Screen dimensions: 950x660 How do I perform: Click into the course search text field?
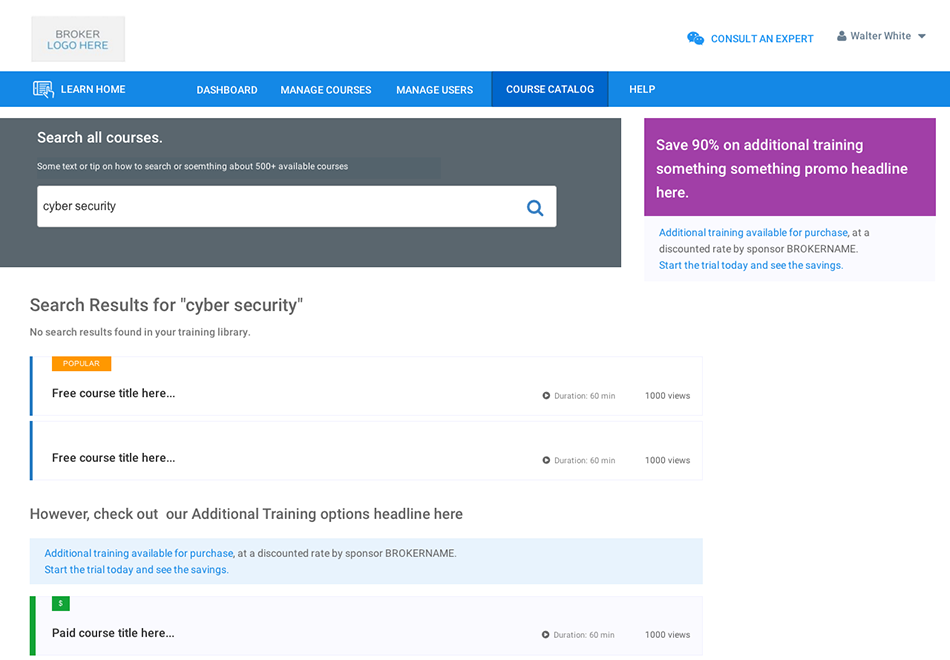tap(280, 207)
